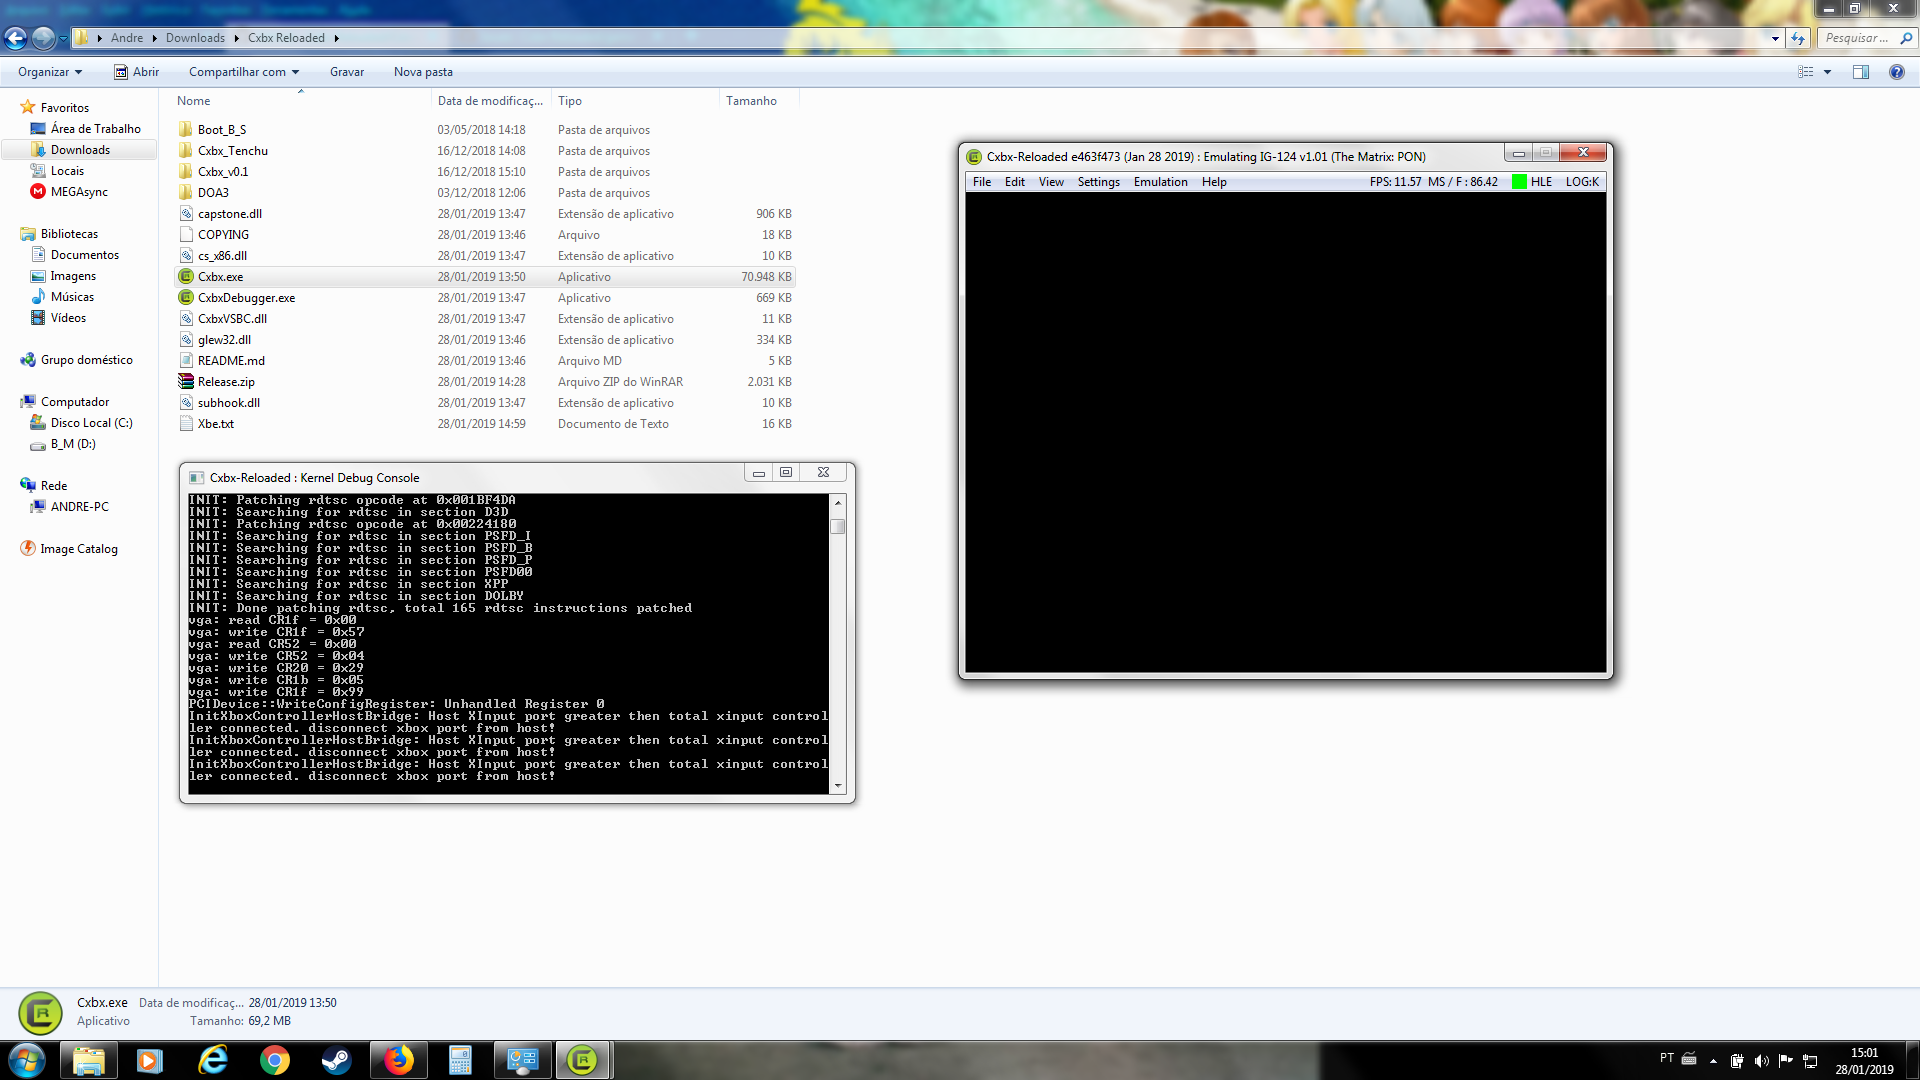Screen dimensions: 1920x1080
Task: Select the Músicas library
Action: (x=63, y=297)
